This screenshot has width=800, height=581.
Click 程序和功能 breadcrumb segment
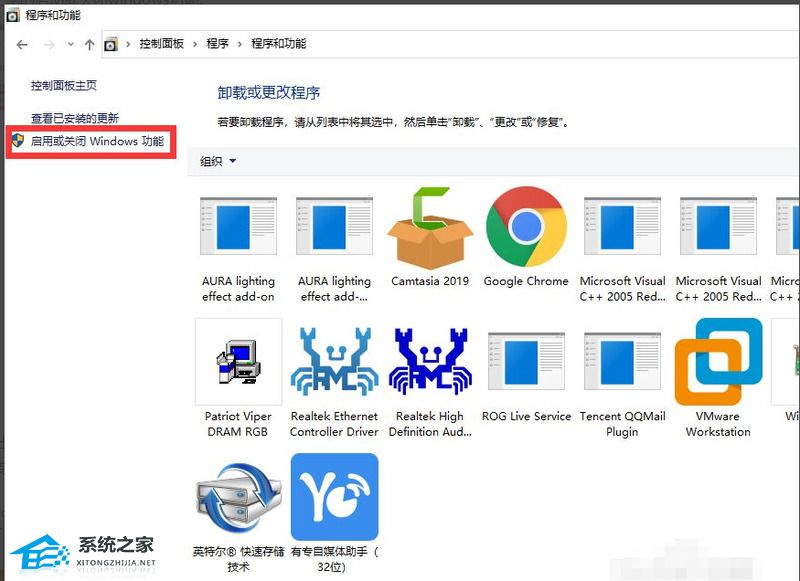tap(279, 44)
